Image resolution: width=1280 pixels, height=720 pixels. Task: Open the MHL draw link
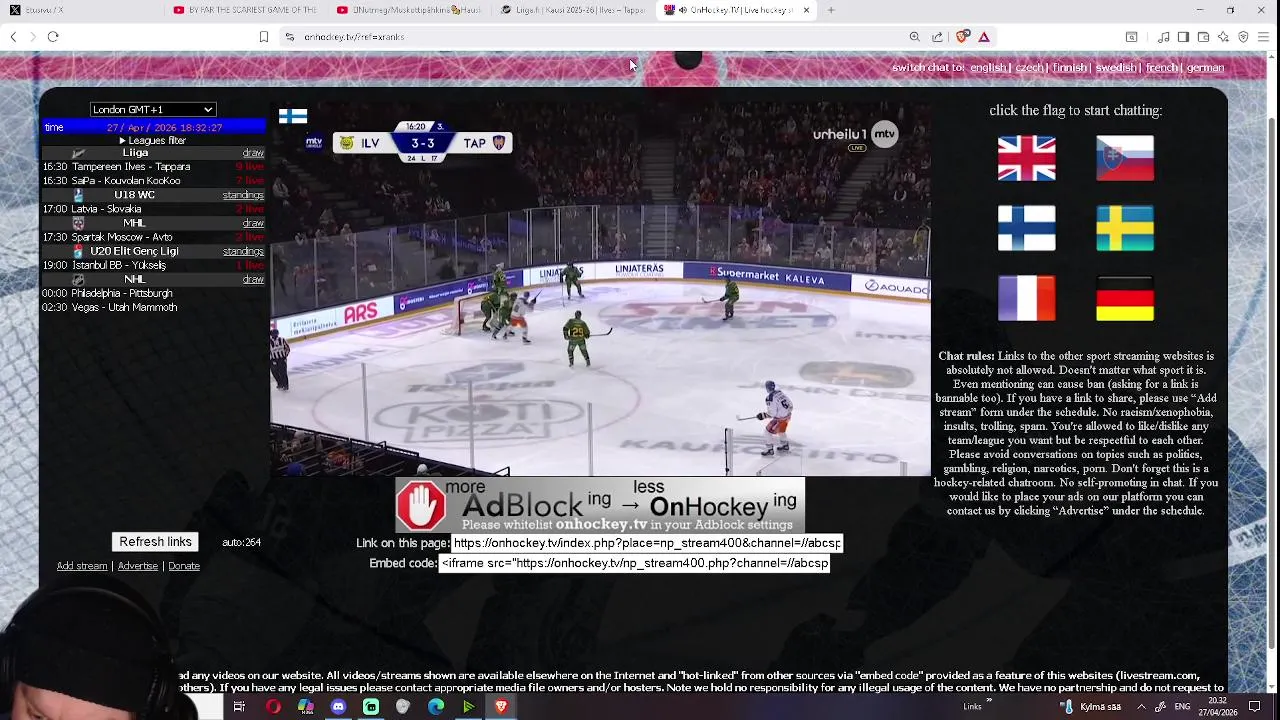pos(253,223)
